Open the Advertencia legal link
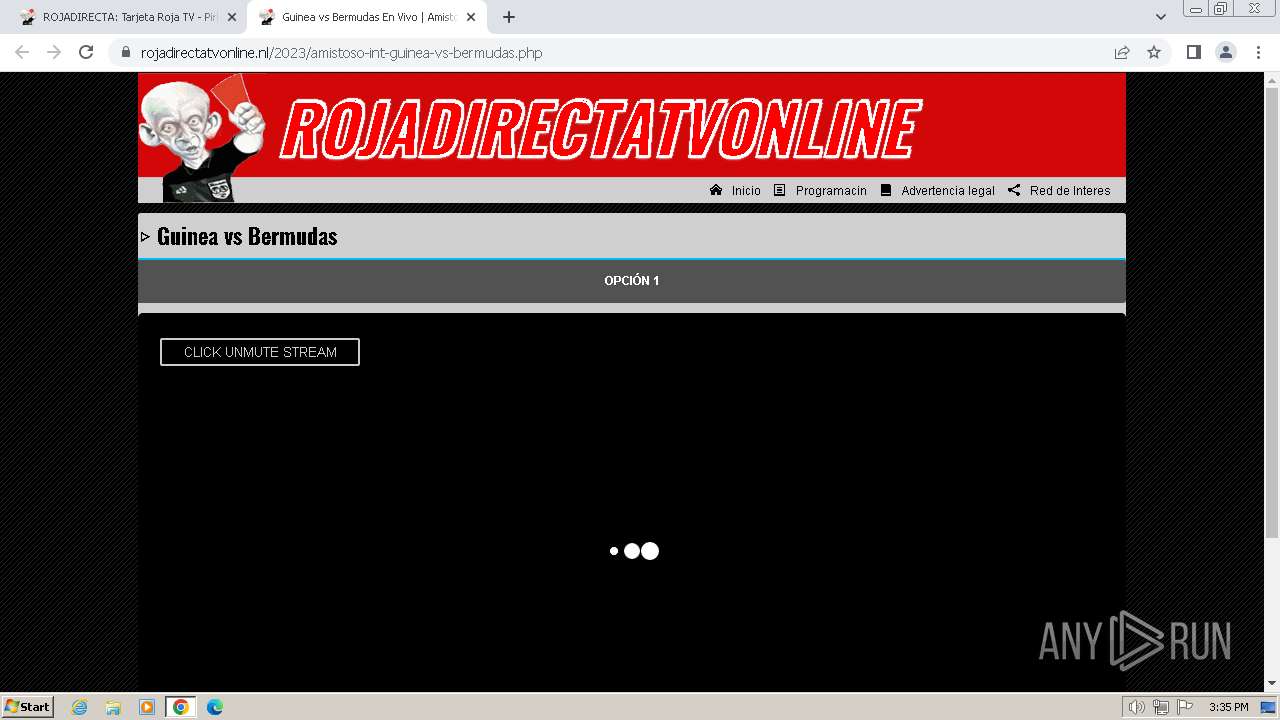The height and width of the screenshot is (720, 1280). click(948, 191)
